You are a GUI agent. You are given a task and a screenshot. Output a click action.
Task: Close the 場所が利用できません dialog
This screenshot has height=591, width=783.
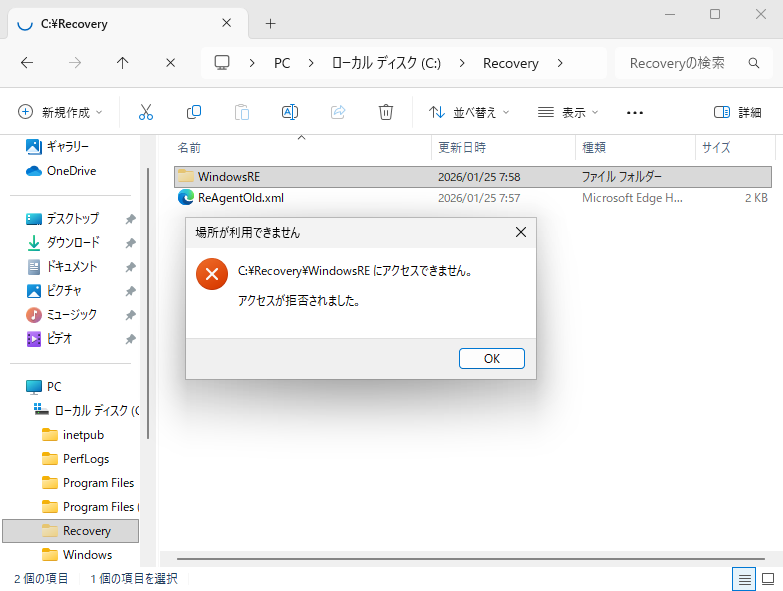click(x=520, y=233)
